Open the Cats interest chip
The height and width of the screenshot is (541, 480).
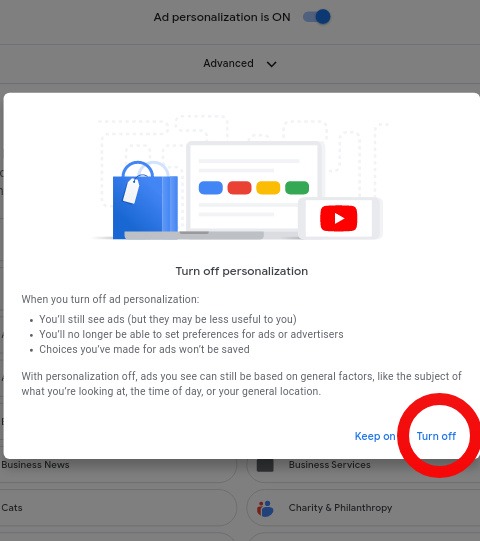tap(118, 508)
